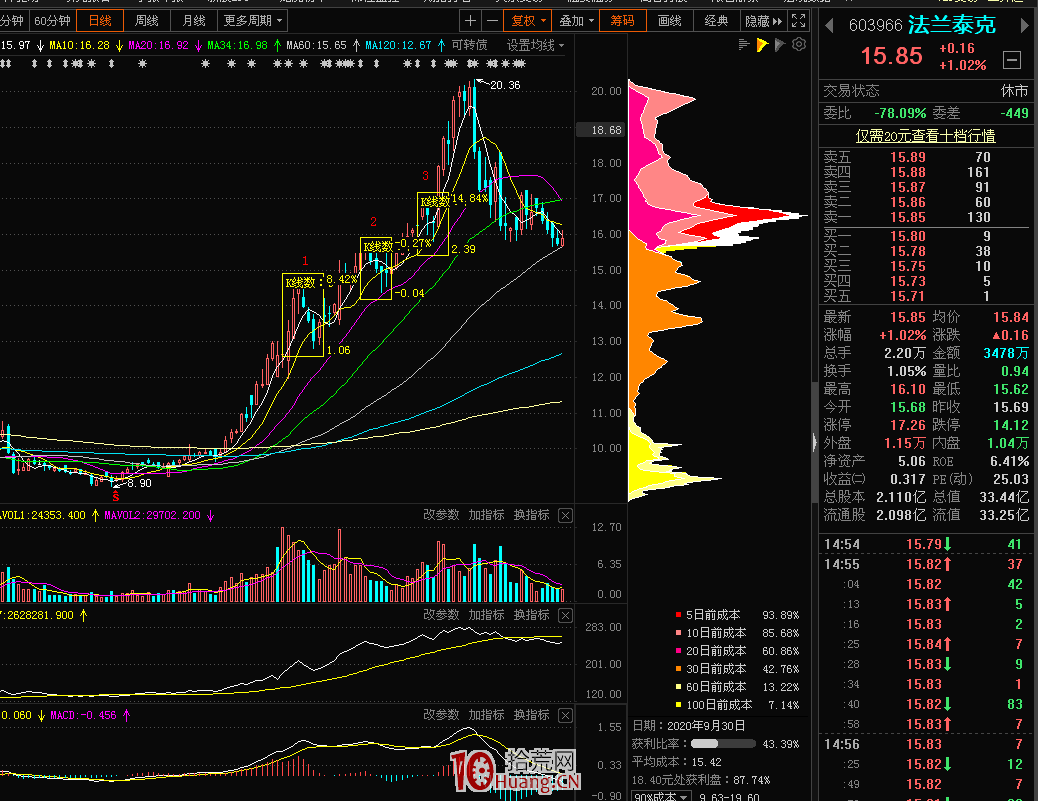Click the 100日前成本 legend entry
The width and height of the screenshot is (1038, 801).
[x=737, y=705]
